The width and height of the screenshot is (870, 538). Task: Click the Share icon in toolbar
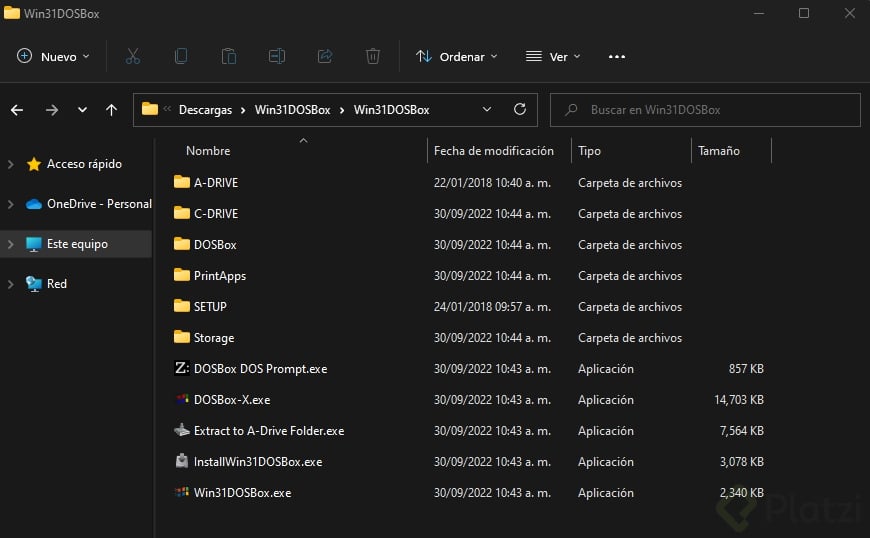pos(325,56)
